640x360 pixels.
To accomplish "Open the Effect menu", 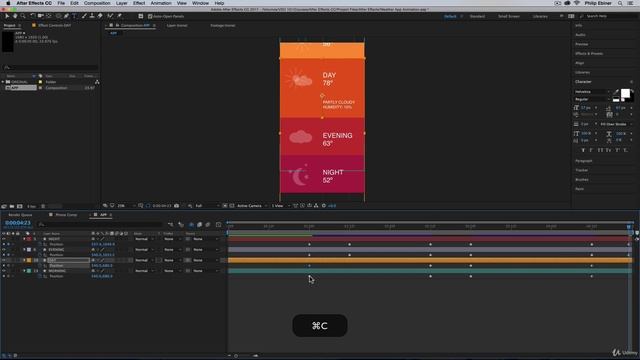I will 139,3.
